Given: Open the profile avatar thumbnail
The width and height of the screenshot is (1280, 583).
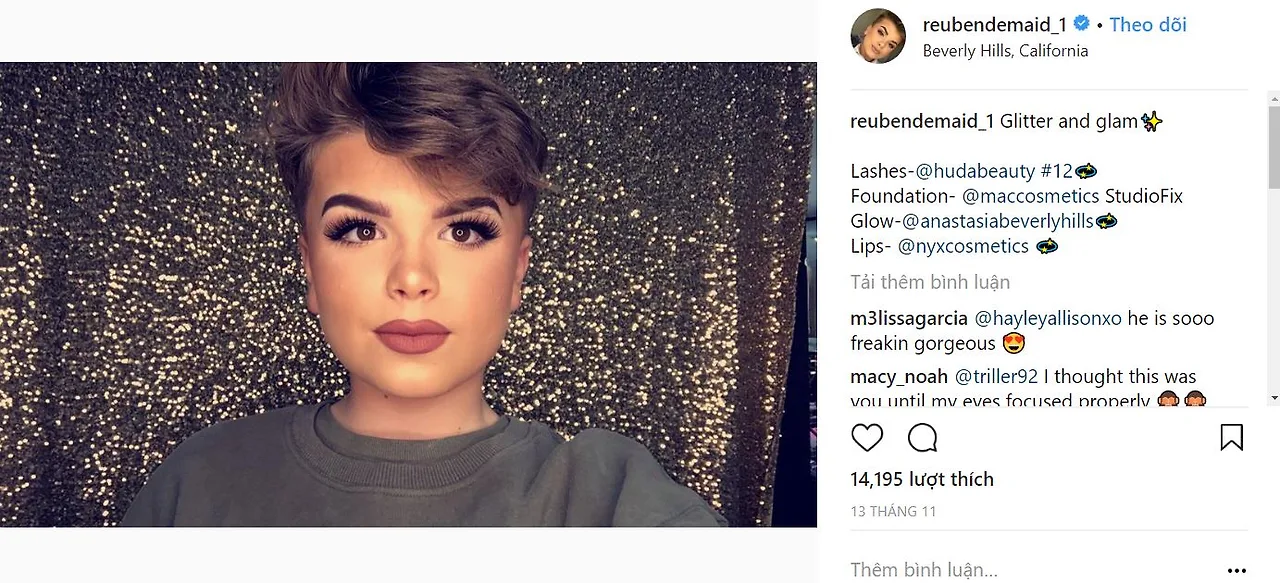Looking at the screenshot, I should tap(878, 36).
